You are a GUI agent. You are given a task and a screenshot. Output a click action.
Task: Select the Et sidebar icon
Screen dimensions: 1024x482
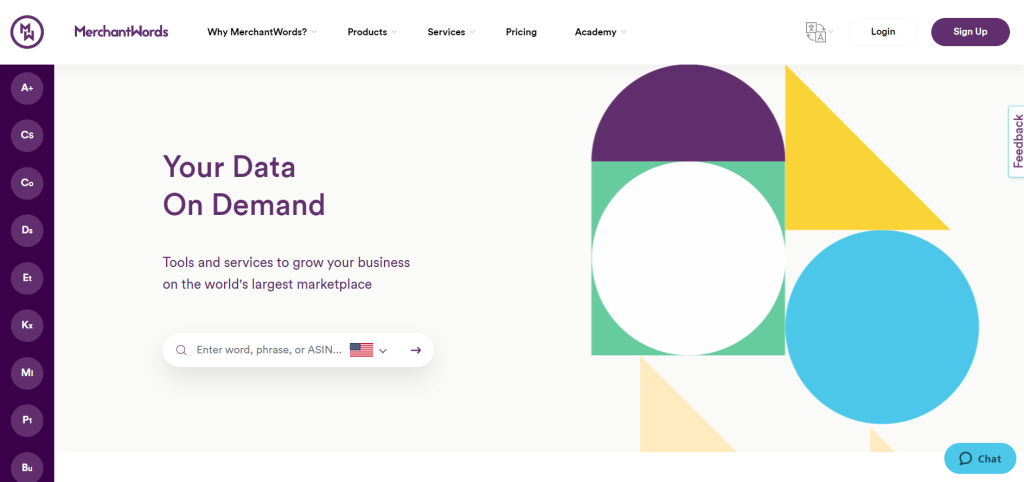pos(27,278)
